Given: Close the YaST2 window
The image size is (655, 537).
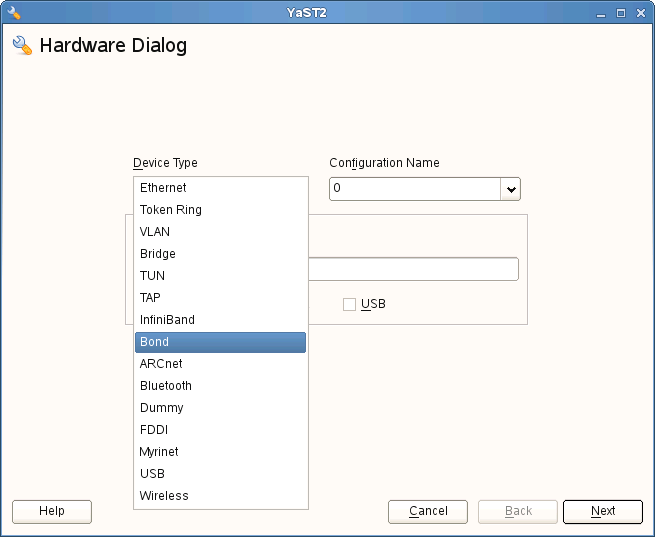Looking at the screenshot, I should pos(641,13).
